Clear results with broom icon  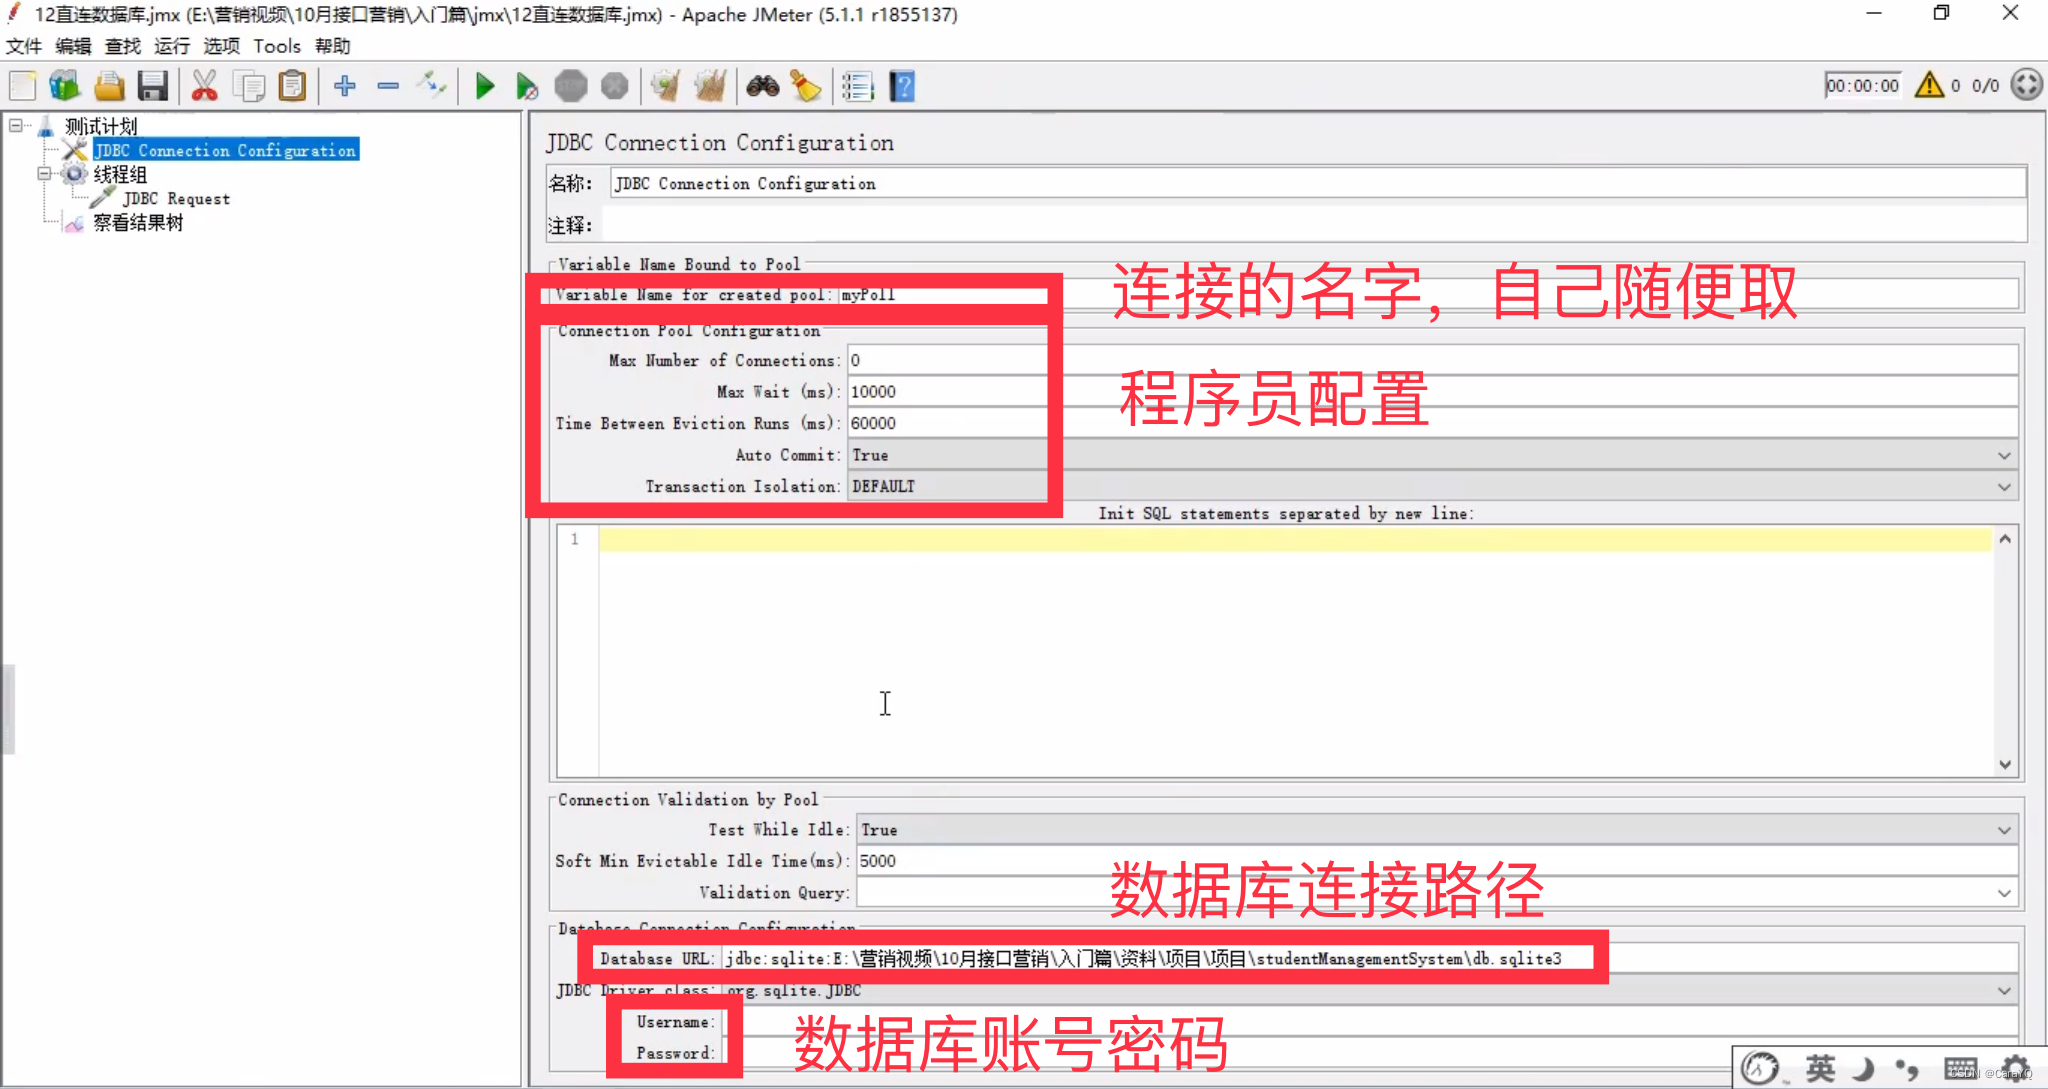665,86
